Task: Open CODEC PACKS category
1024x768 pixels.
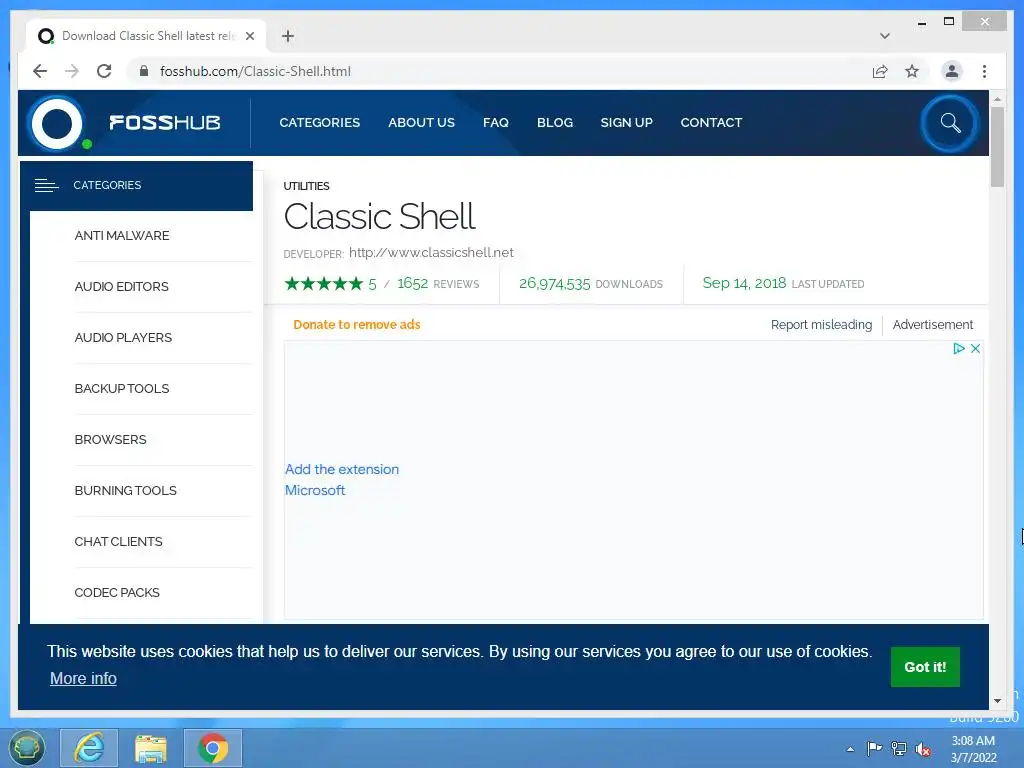Action: point(117,592)
